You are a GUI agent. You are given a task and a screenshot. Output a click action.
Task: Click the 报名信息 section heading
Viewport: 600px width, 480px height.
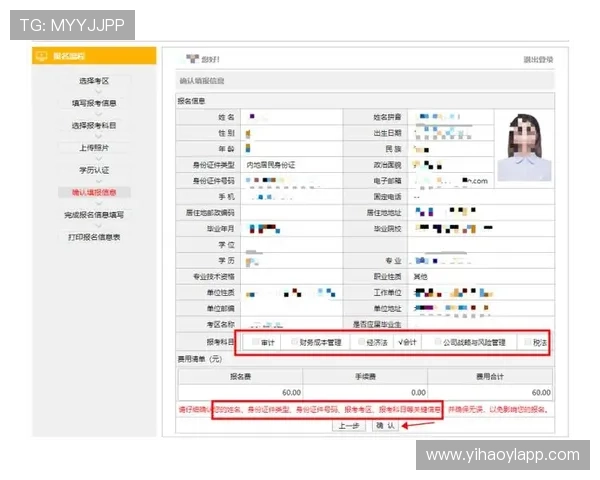[x=191, y=101]
